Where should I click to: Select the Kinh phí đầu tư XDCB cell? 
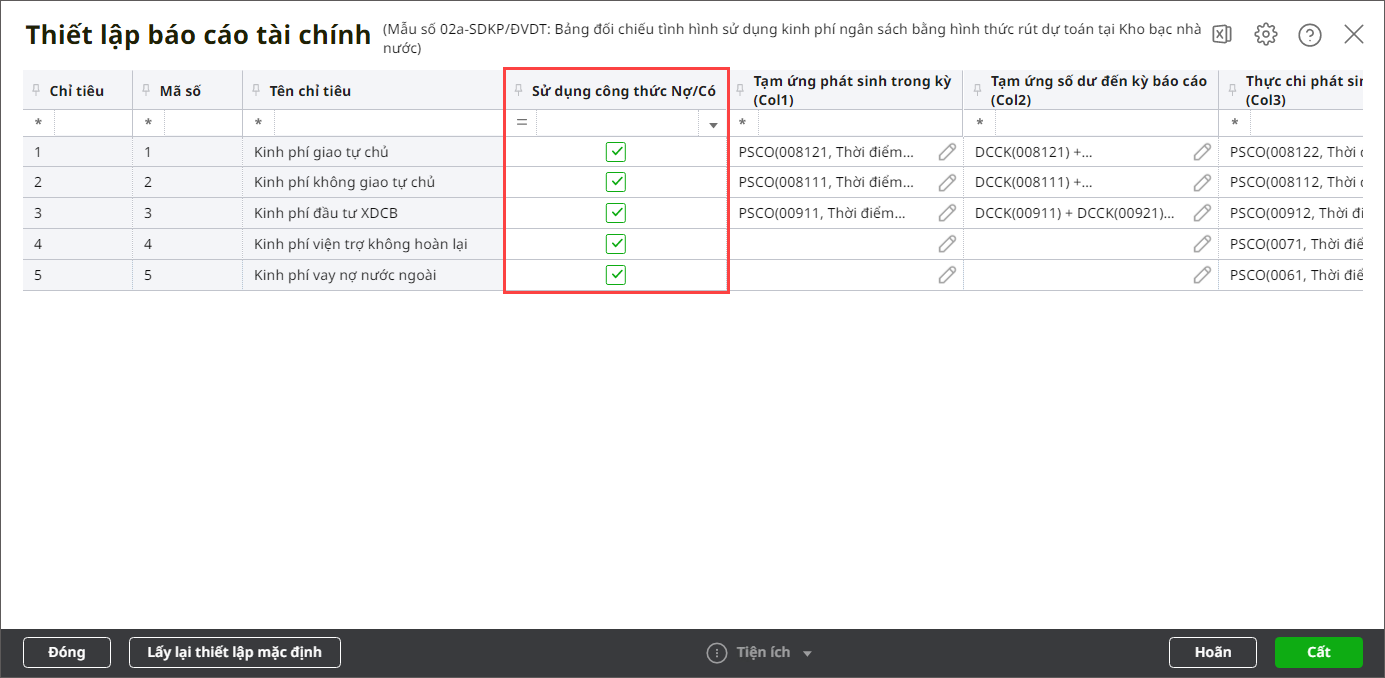(373, 213)
